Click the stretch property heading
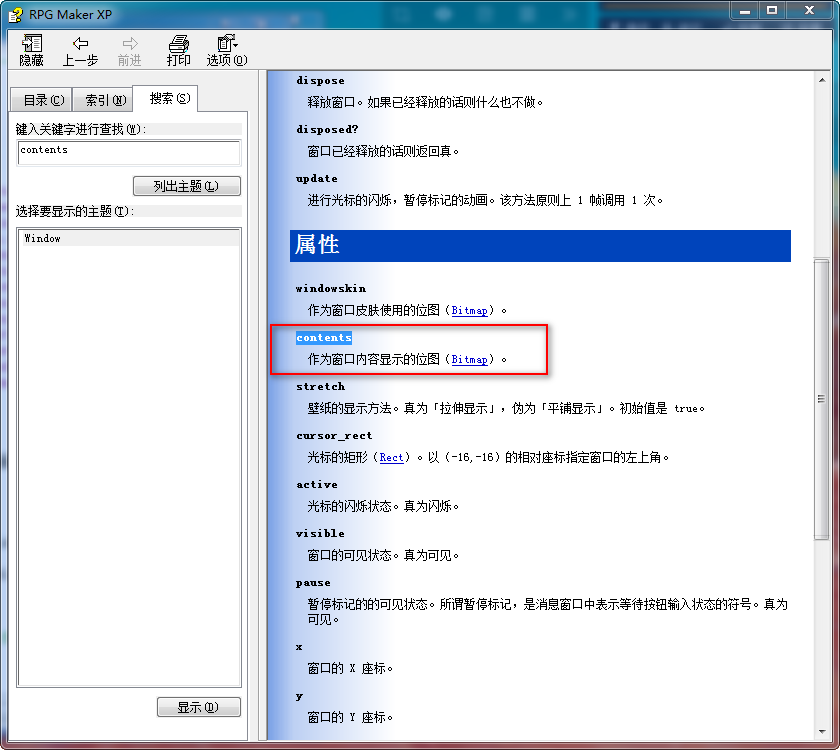This screenshot has width=840, height=750. point(320,386)
